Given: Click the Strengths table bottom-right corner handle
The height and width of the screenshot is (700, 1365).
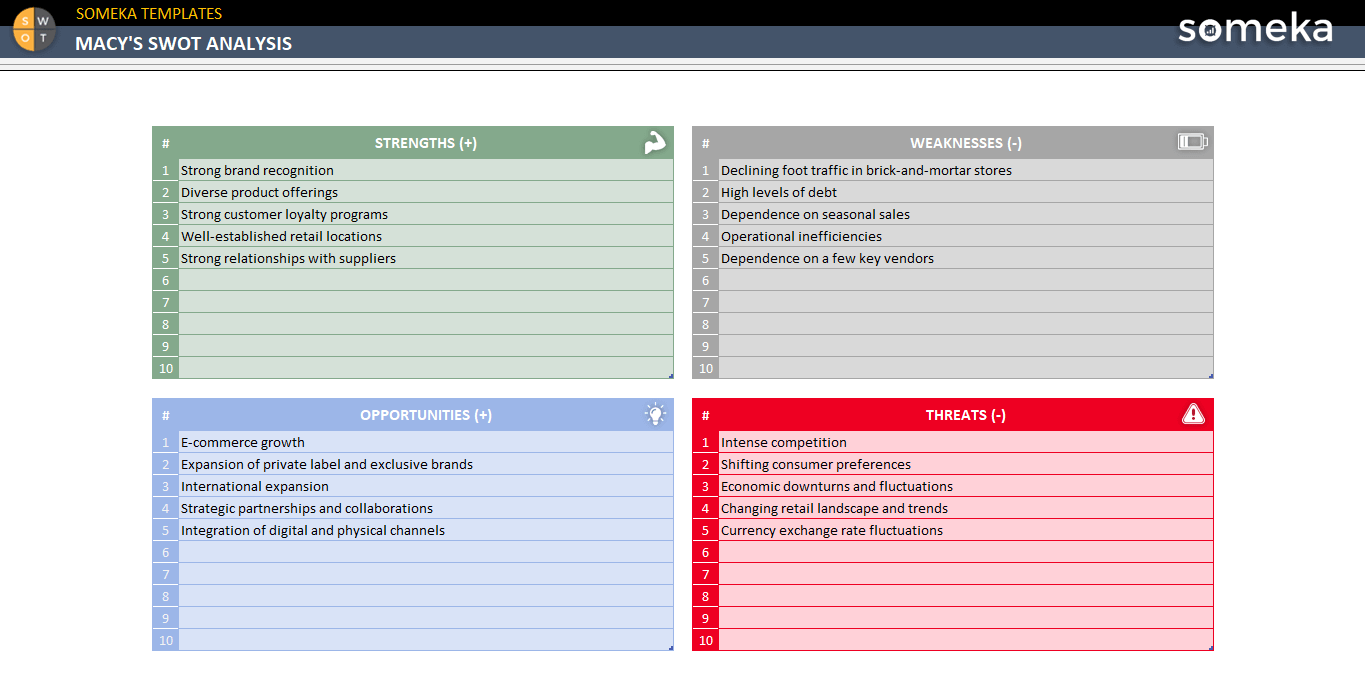Looking at the screenshot, I should coord(671,376).
